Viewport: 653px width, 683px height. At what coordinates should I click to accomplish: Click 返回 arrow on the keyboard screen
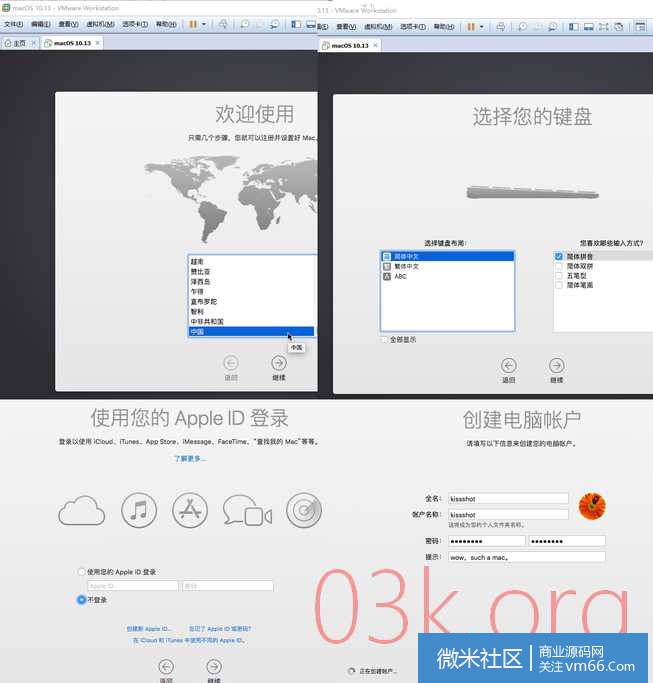508,365
